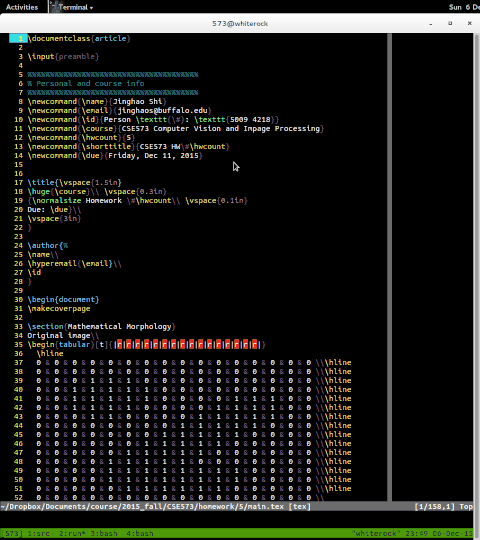480x540 pixels.
Task: Click the \input{preamble} line
Action: pos(63,56)
